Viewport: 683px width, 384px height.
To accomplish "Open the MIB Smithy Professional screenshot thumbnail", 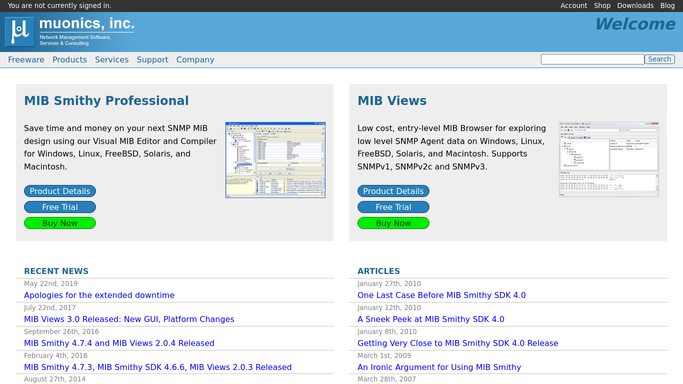I will pos(275,160).
